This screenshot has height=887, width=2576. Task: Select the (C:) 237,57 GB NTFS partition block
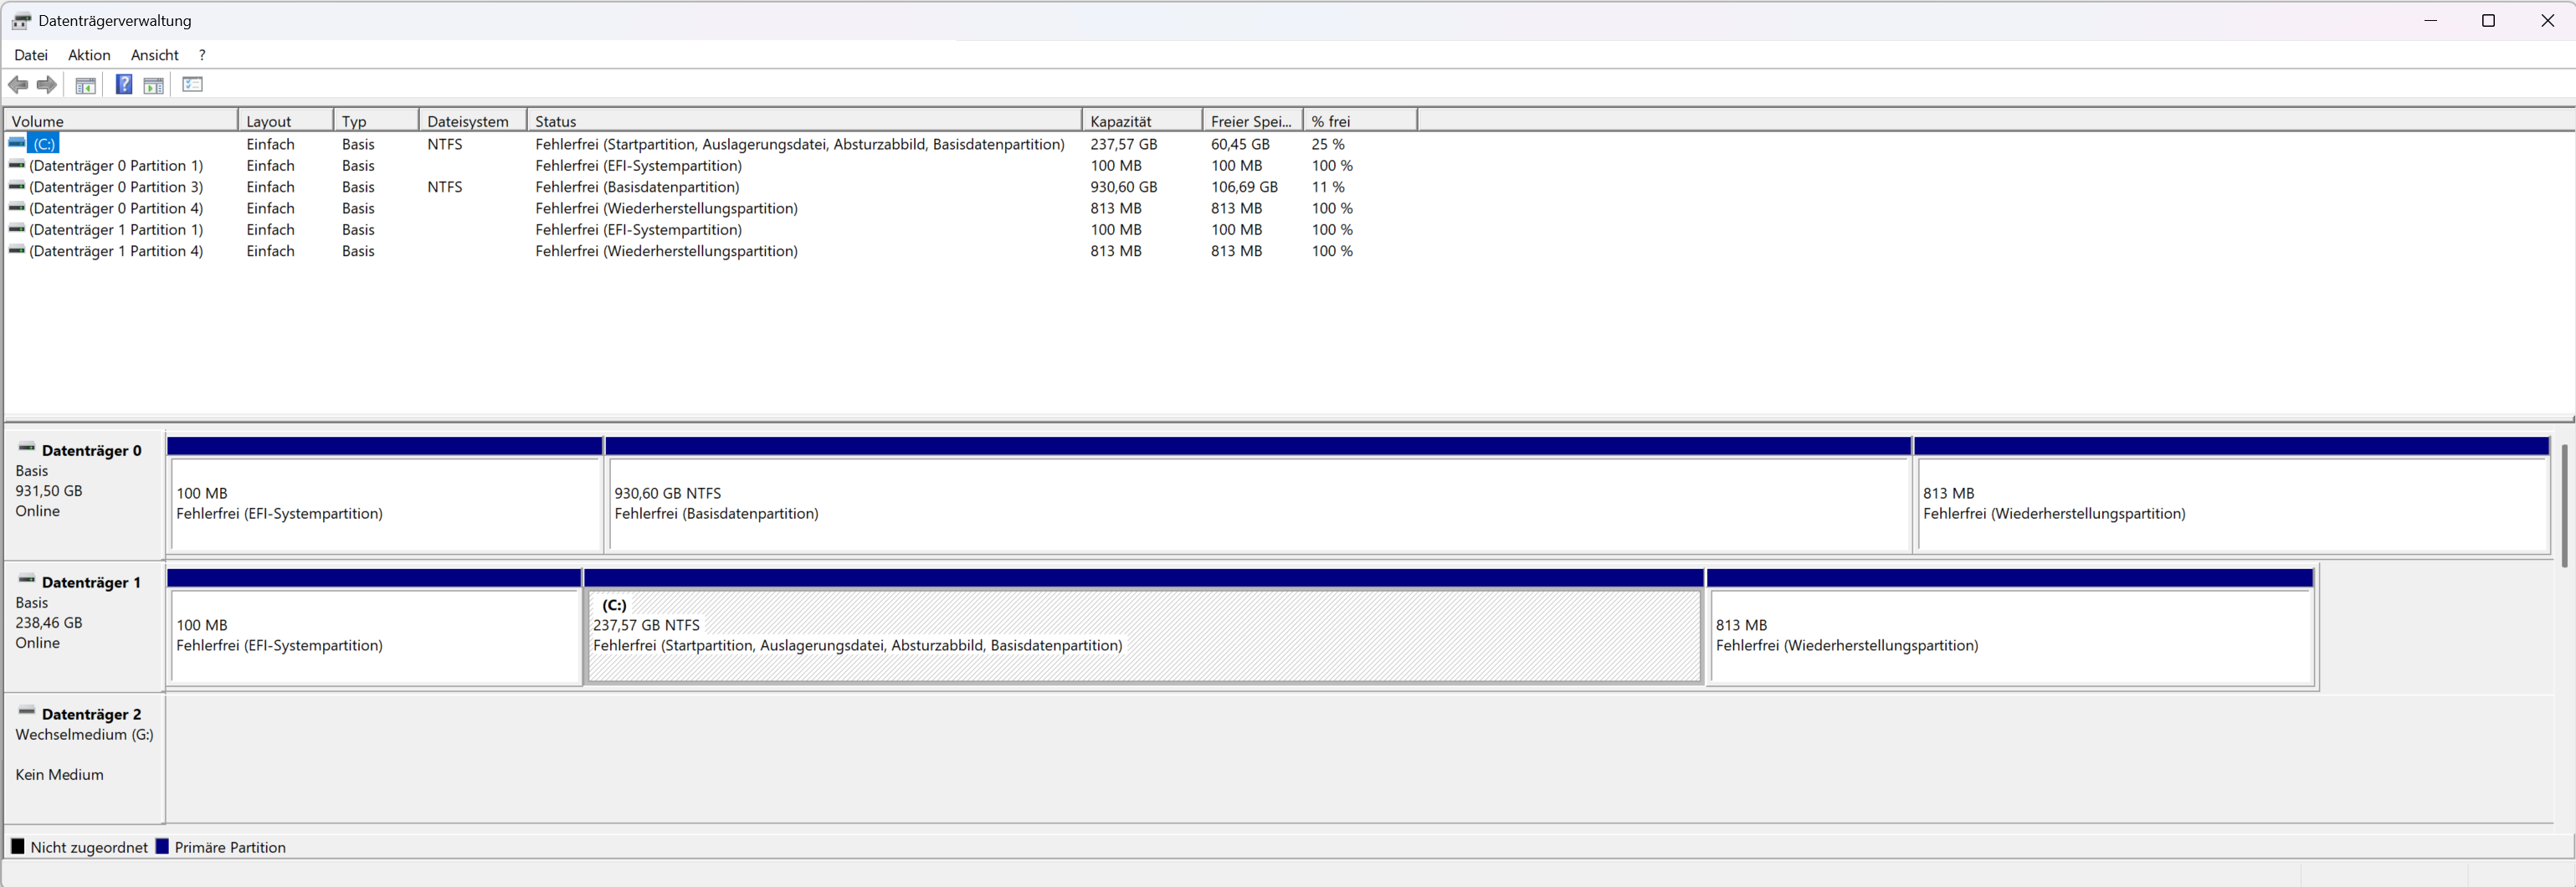pos(1143,626)
